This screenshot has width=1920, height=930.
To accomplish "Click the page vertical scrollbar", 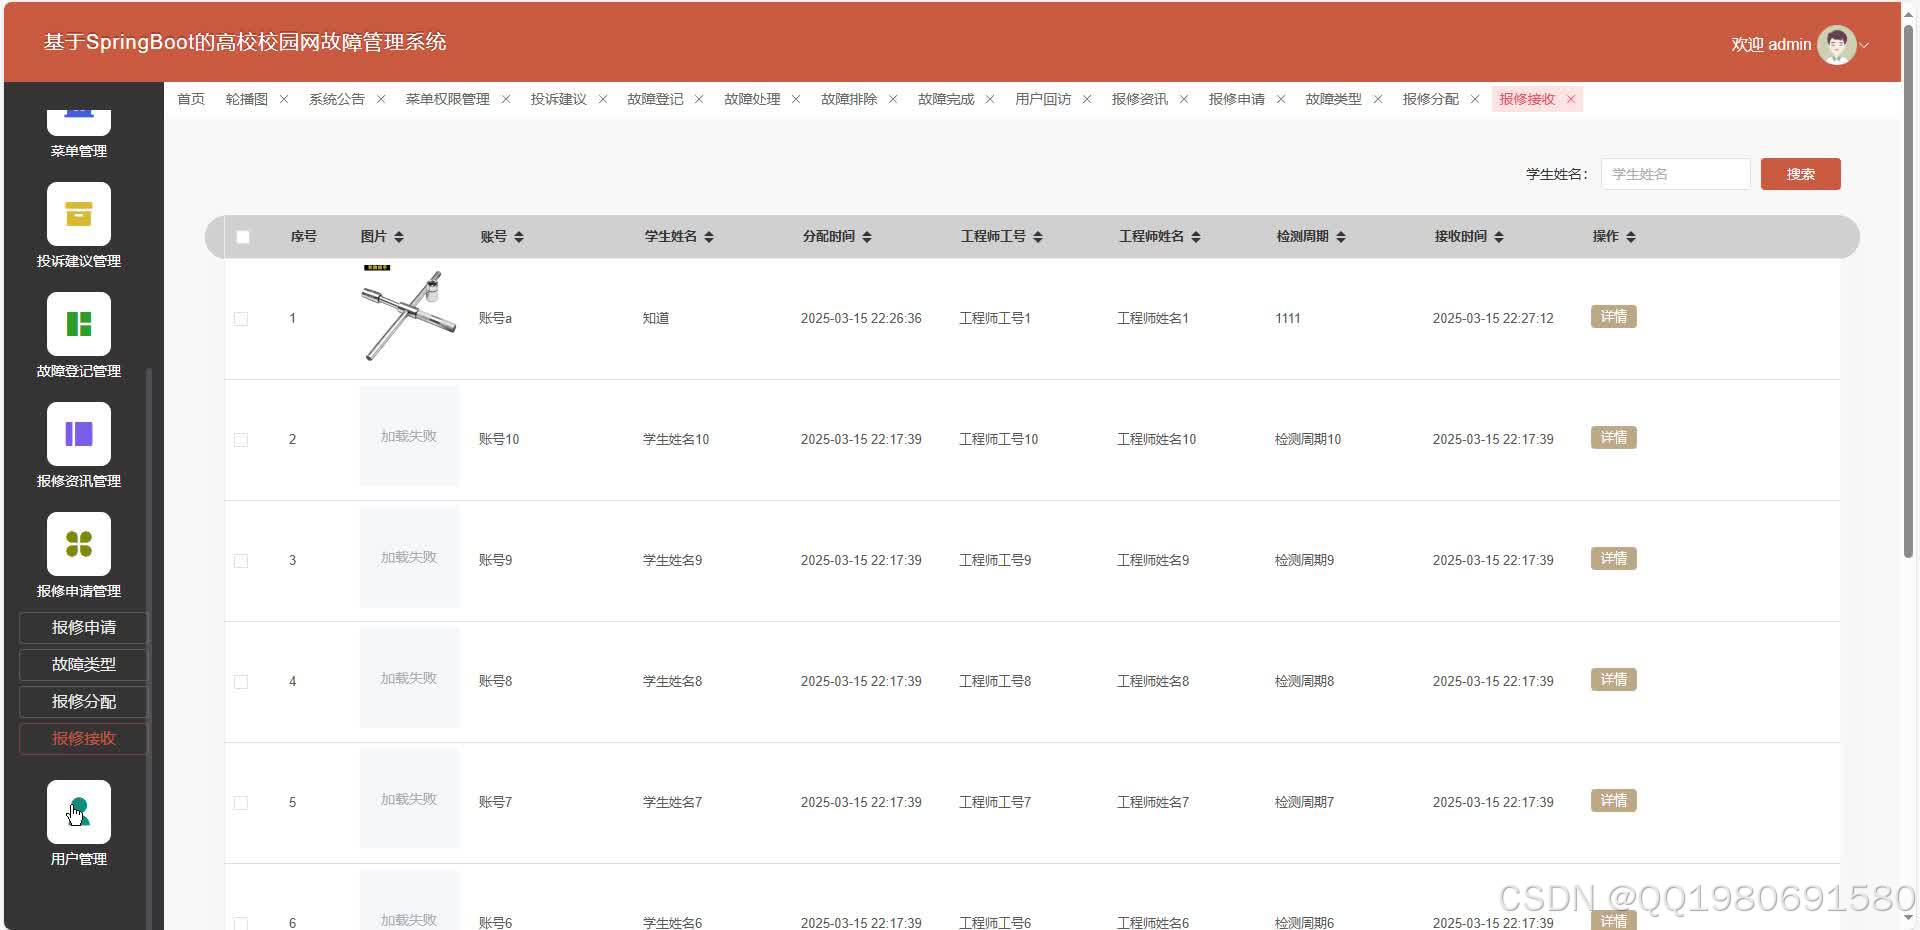I will point(1908,290).
